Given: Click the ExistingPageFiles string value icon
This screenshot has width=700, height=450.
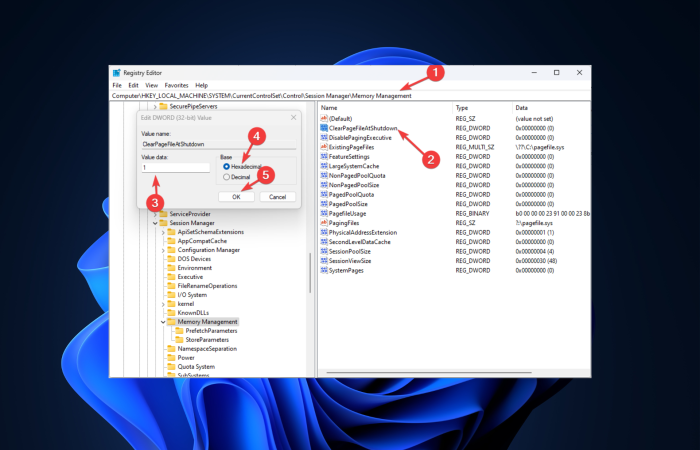Looking at the screenshot, I should tap(324, 147).
